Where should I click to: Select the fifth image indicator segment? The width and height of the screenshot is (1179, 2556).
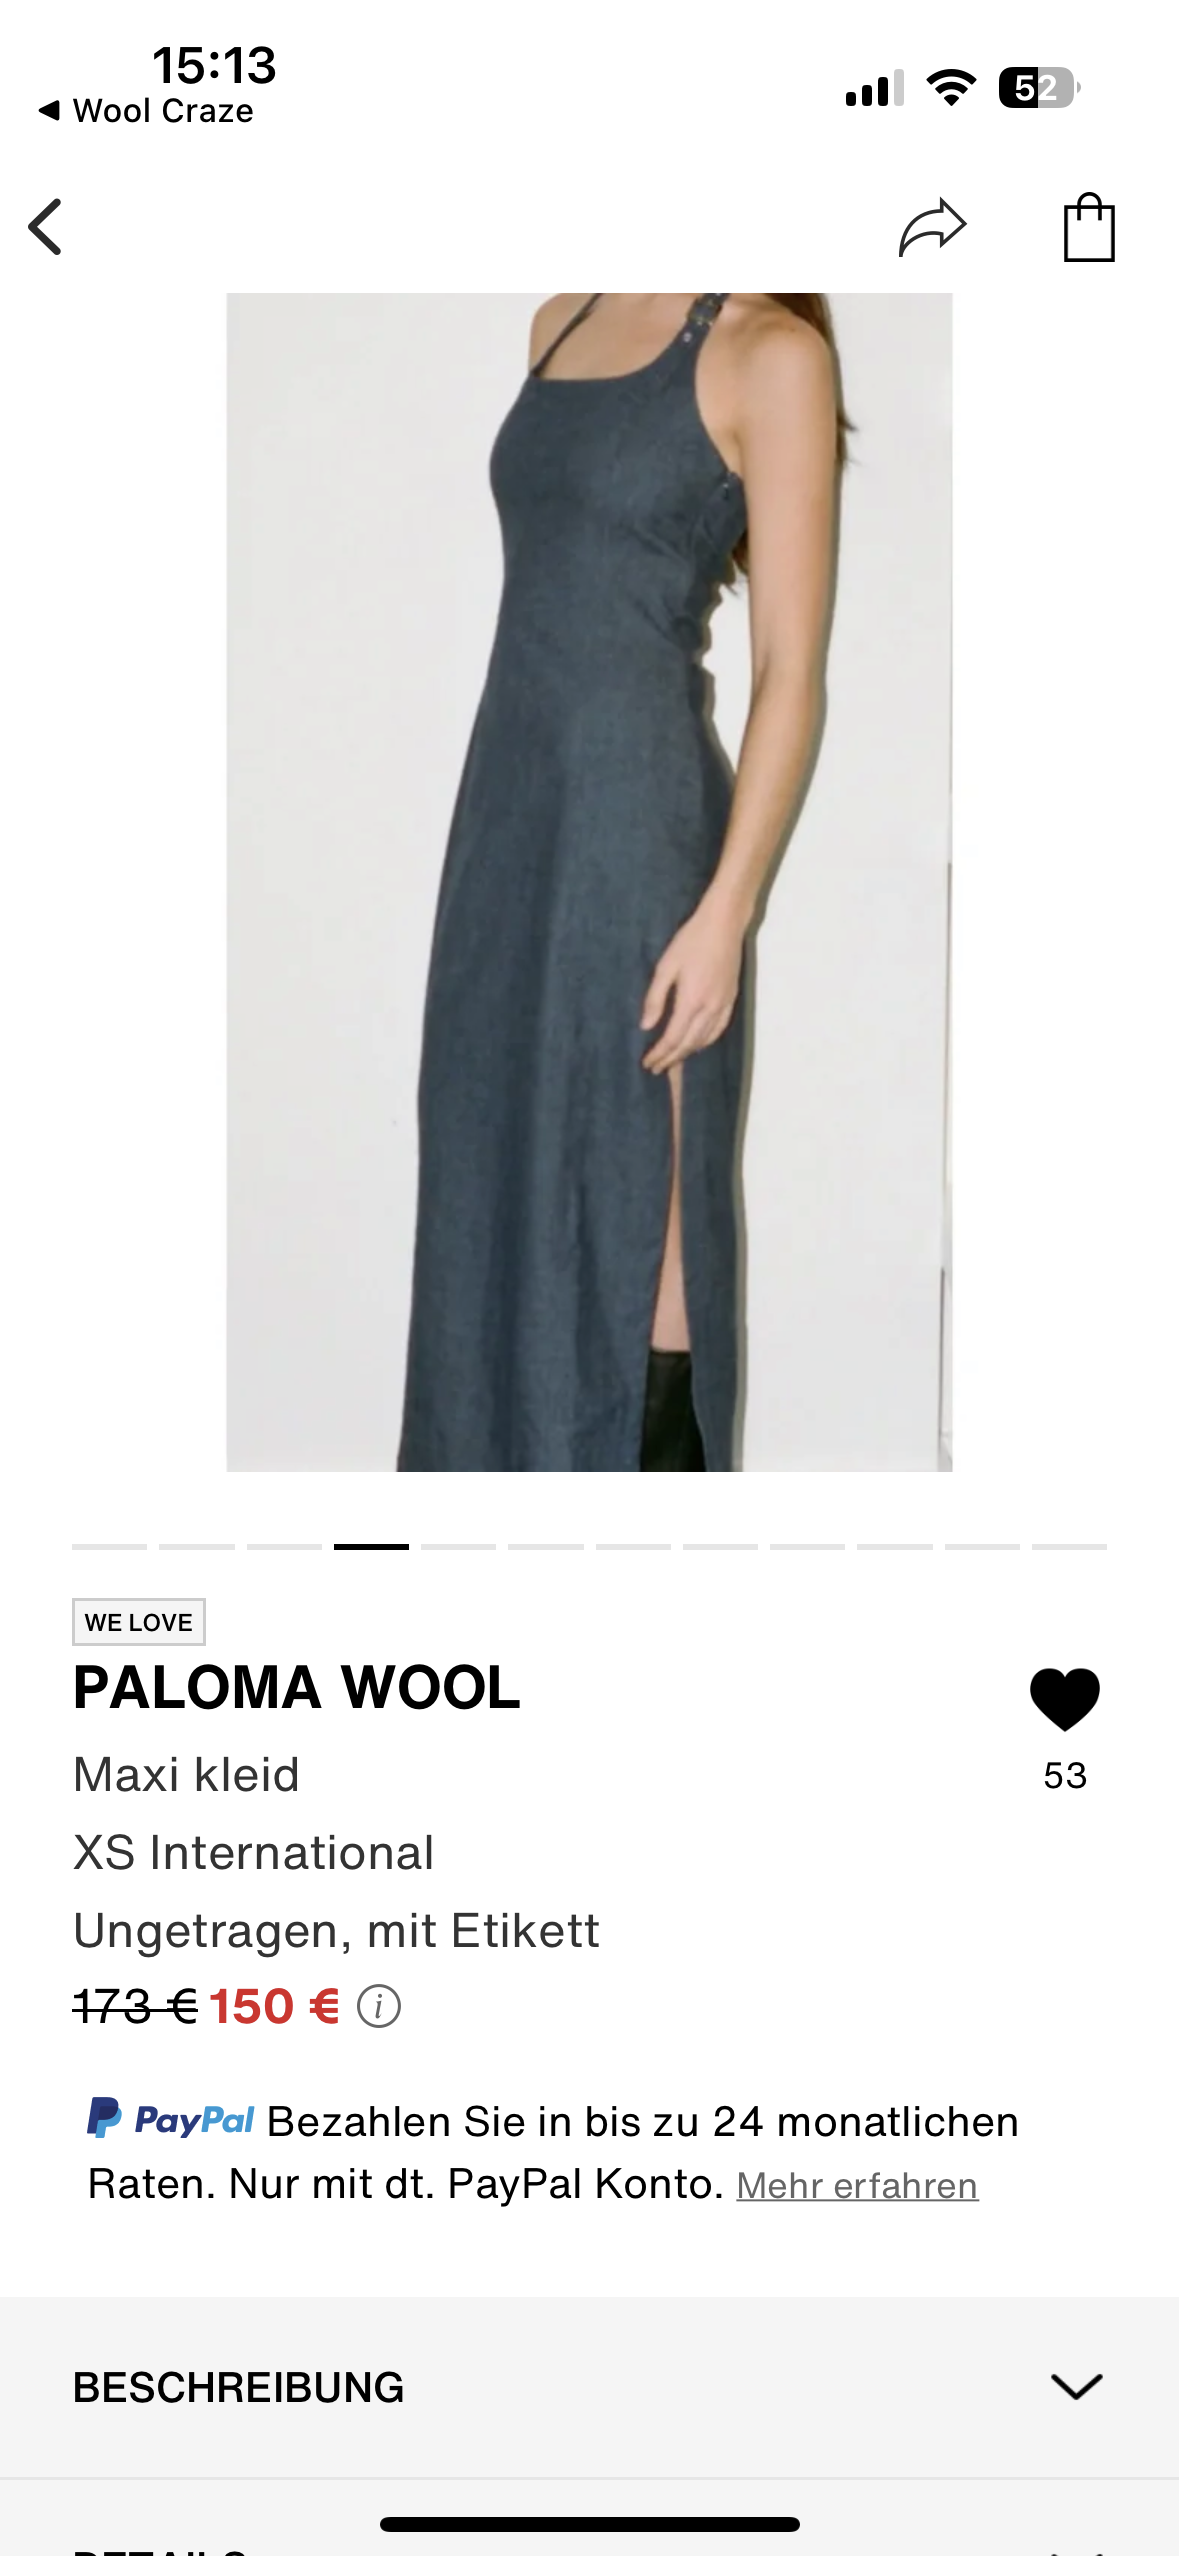pos(458,1547)
